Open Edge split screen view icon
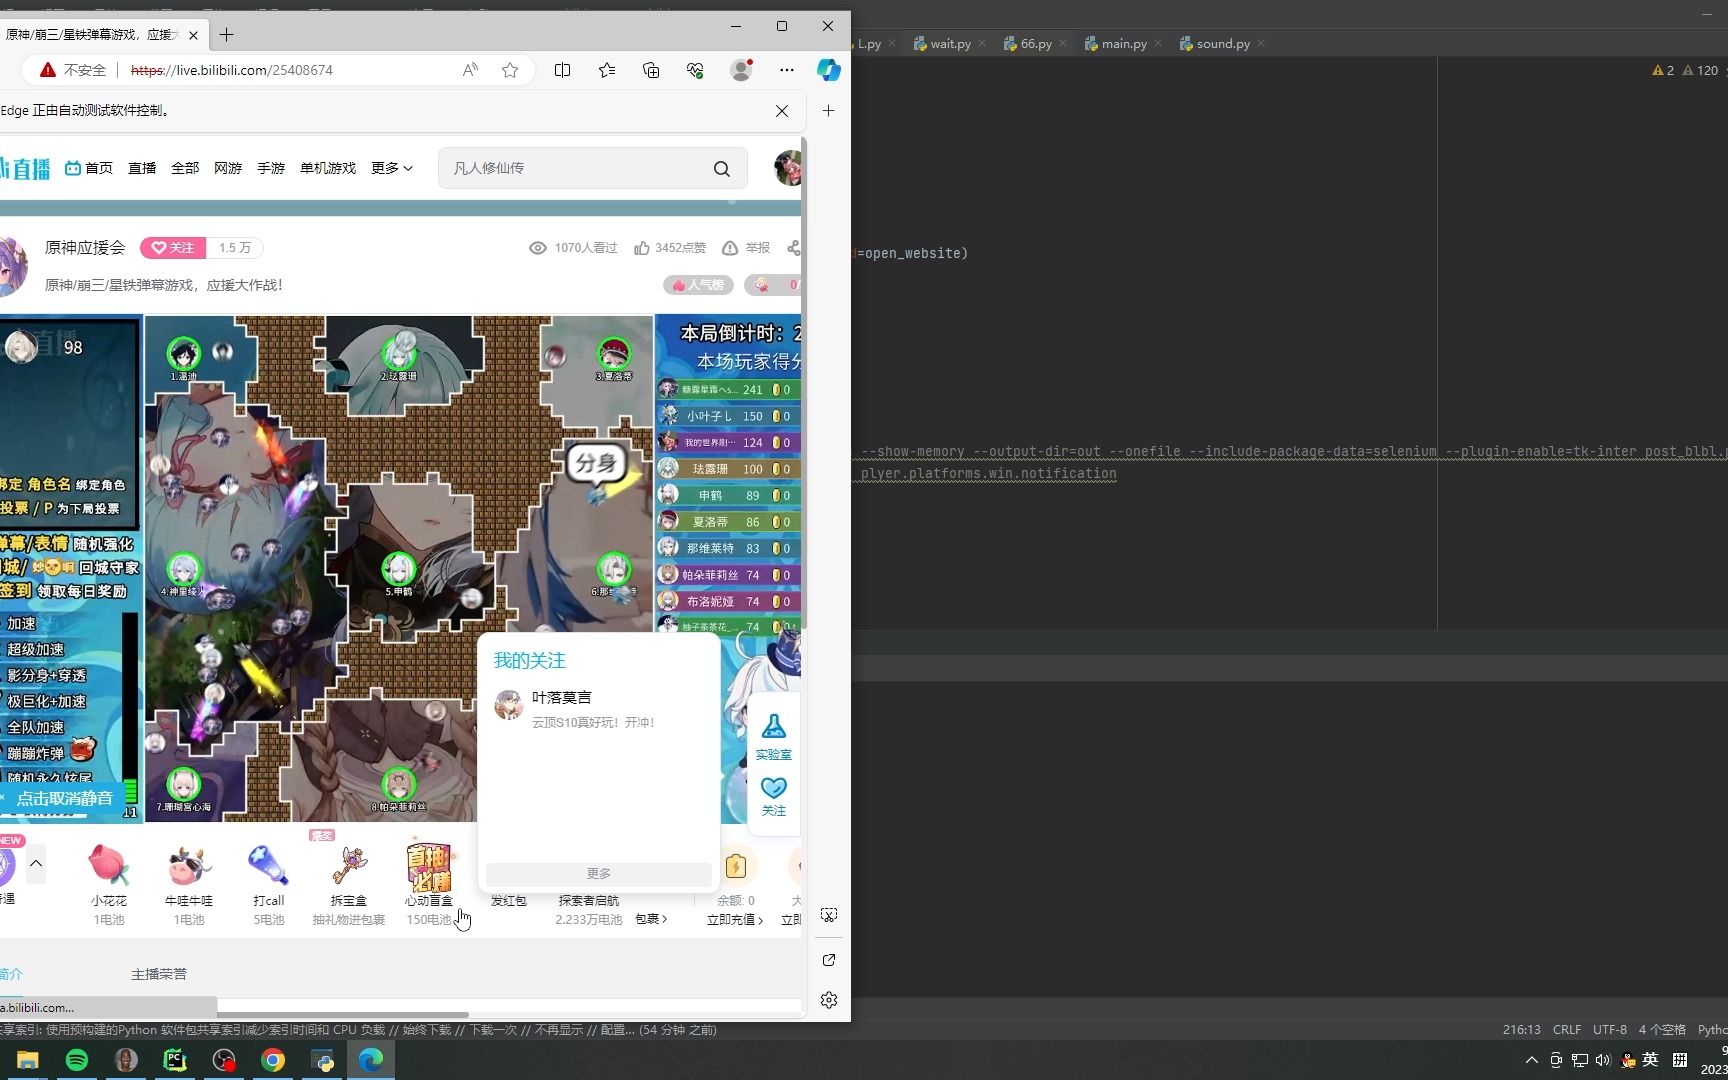 tap(563, 70)
